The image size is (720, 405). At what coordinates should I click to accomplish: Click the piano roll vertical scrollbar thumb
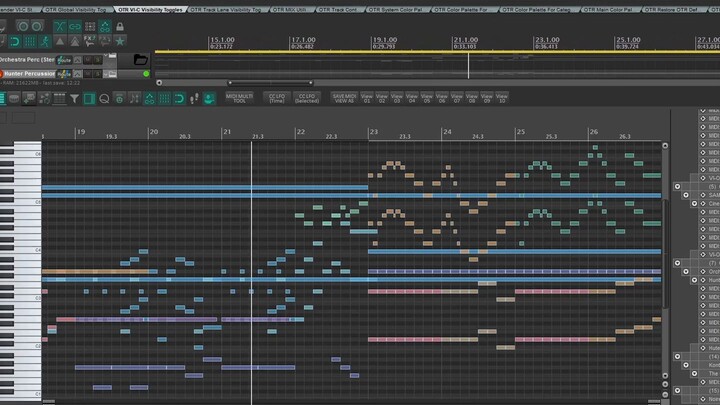click(x=664, y=254)
